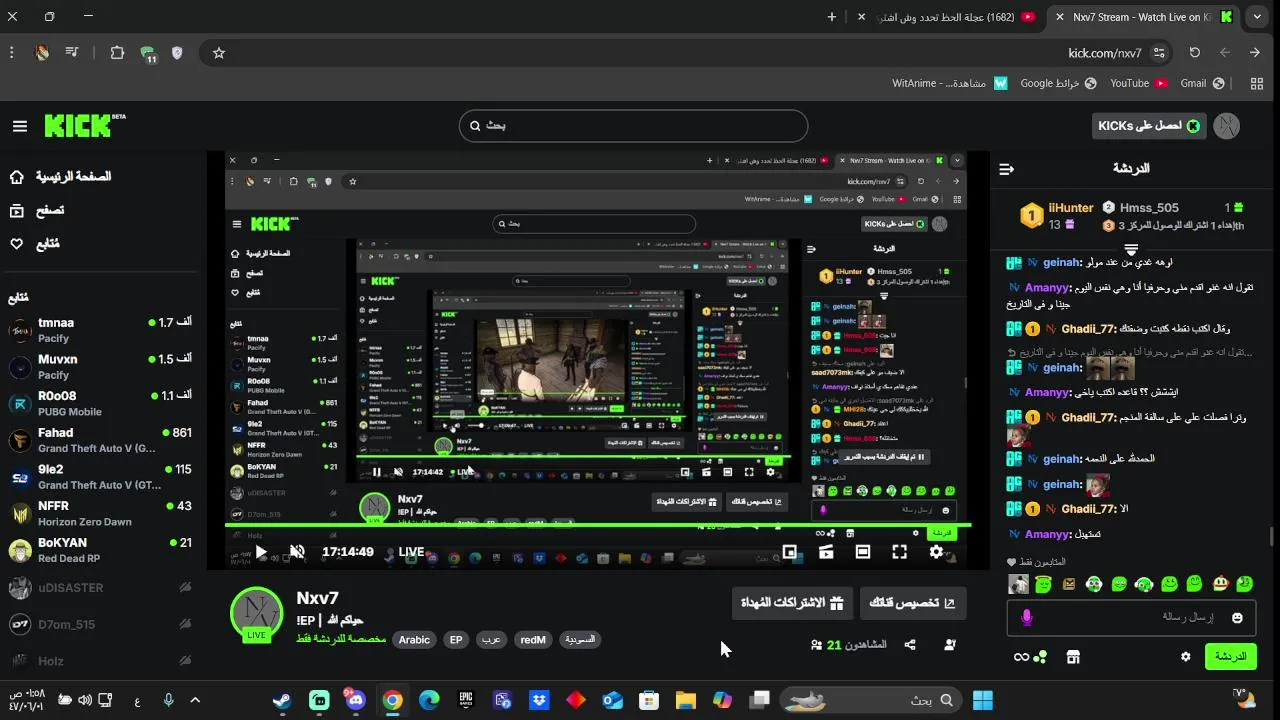Open Fahad channel in the sidebar
Viewport: 1280px width, 720px height.
(100, 440)
